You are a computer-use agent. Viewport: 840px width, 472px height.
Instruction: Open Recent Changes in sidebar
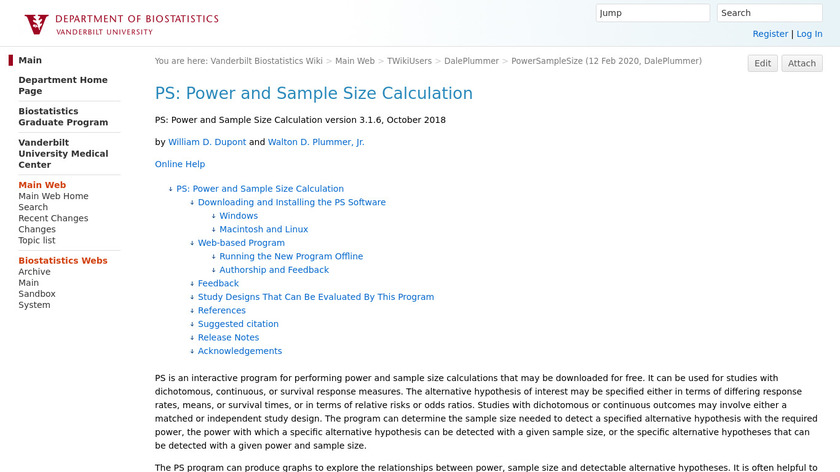pos(53,218)
